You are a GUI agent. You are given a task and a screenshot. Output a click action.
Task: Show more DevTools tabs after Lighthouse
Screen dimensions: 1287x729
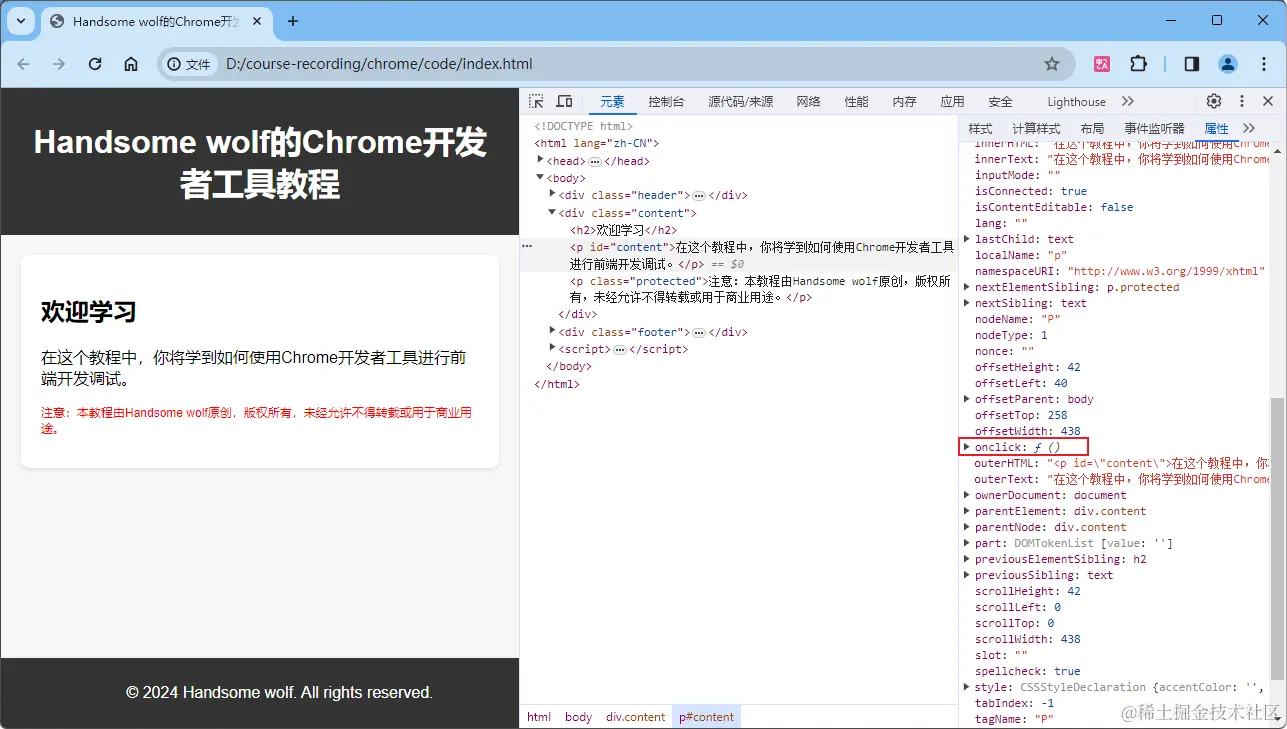pos(1128,101)
